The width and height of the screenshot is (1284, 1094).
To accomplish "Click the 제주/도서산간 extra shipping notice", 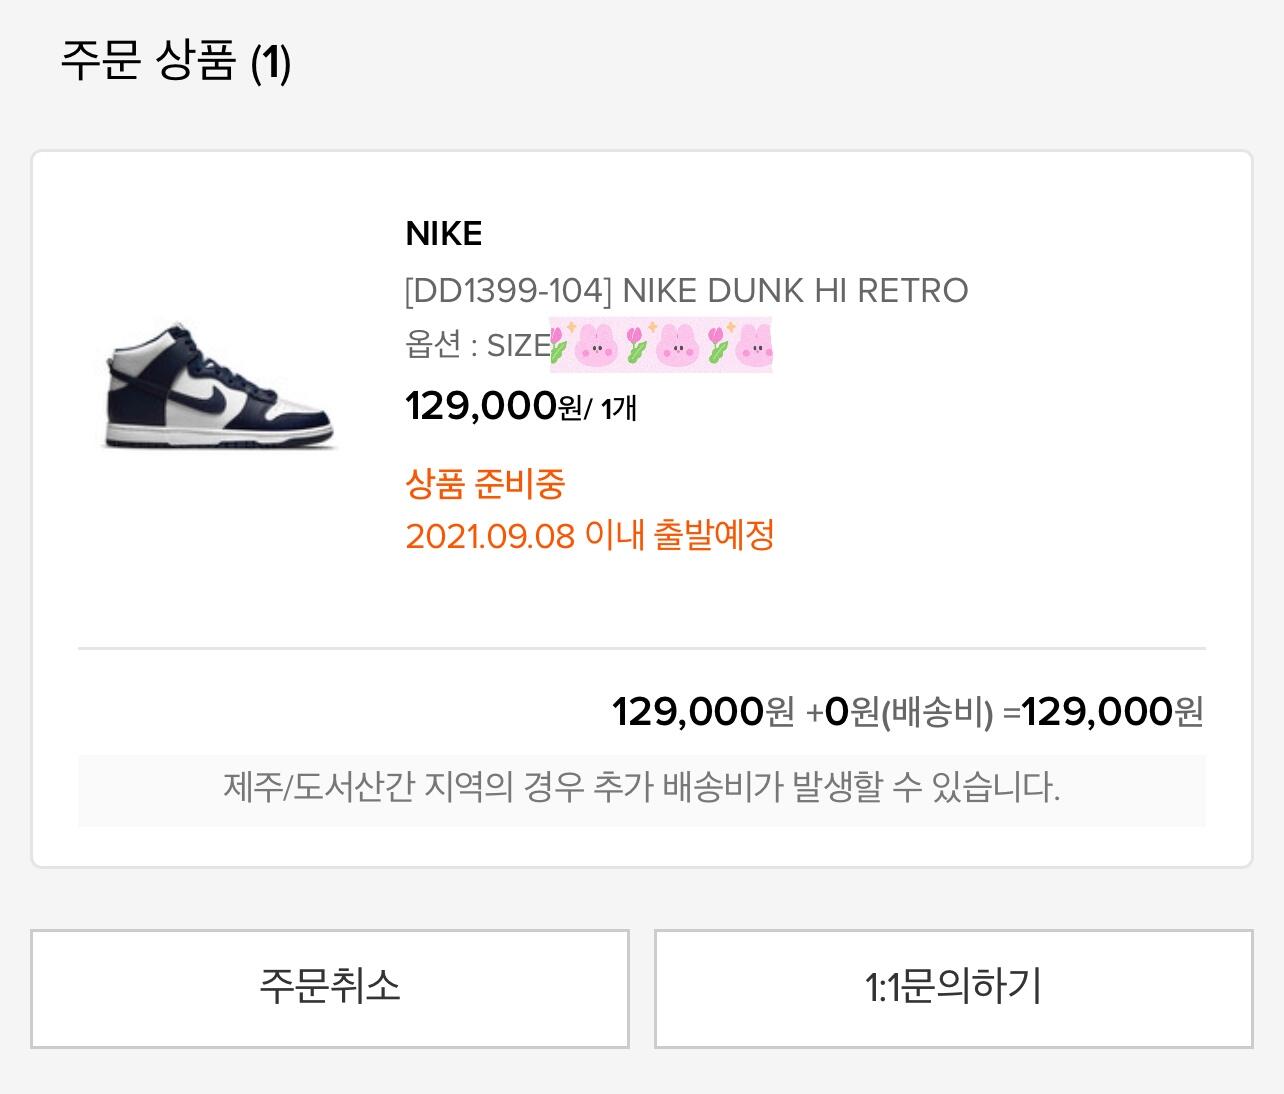I will pyautogui.click(x=641, y=789).
